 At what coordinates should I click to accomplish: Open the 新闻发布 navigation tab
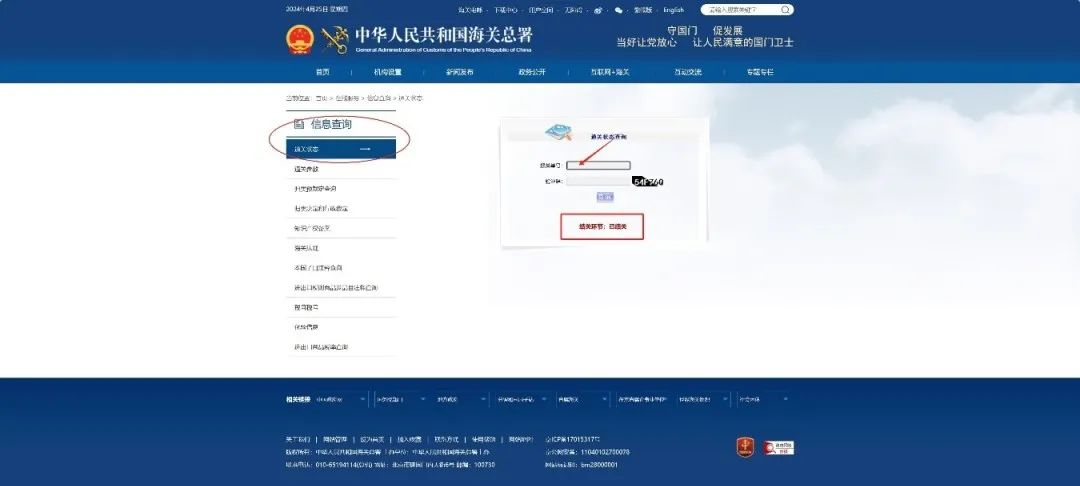click(459, 72)
